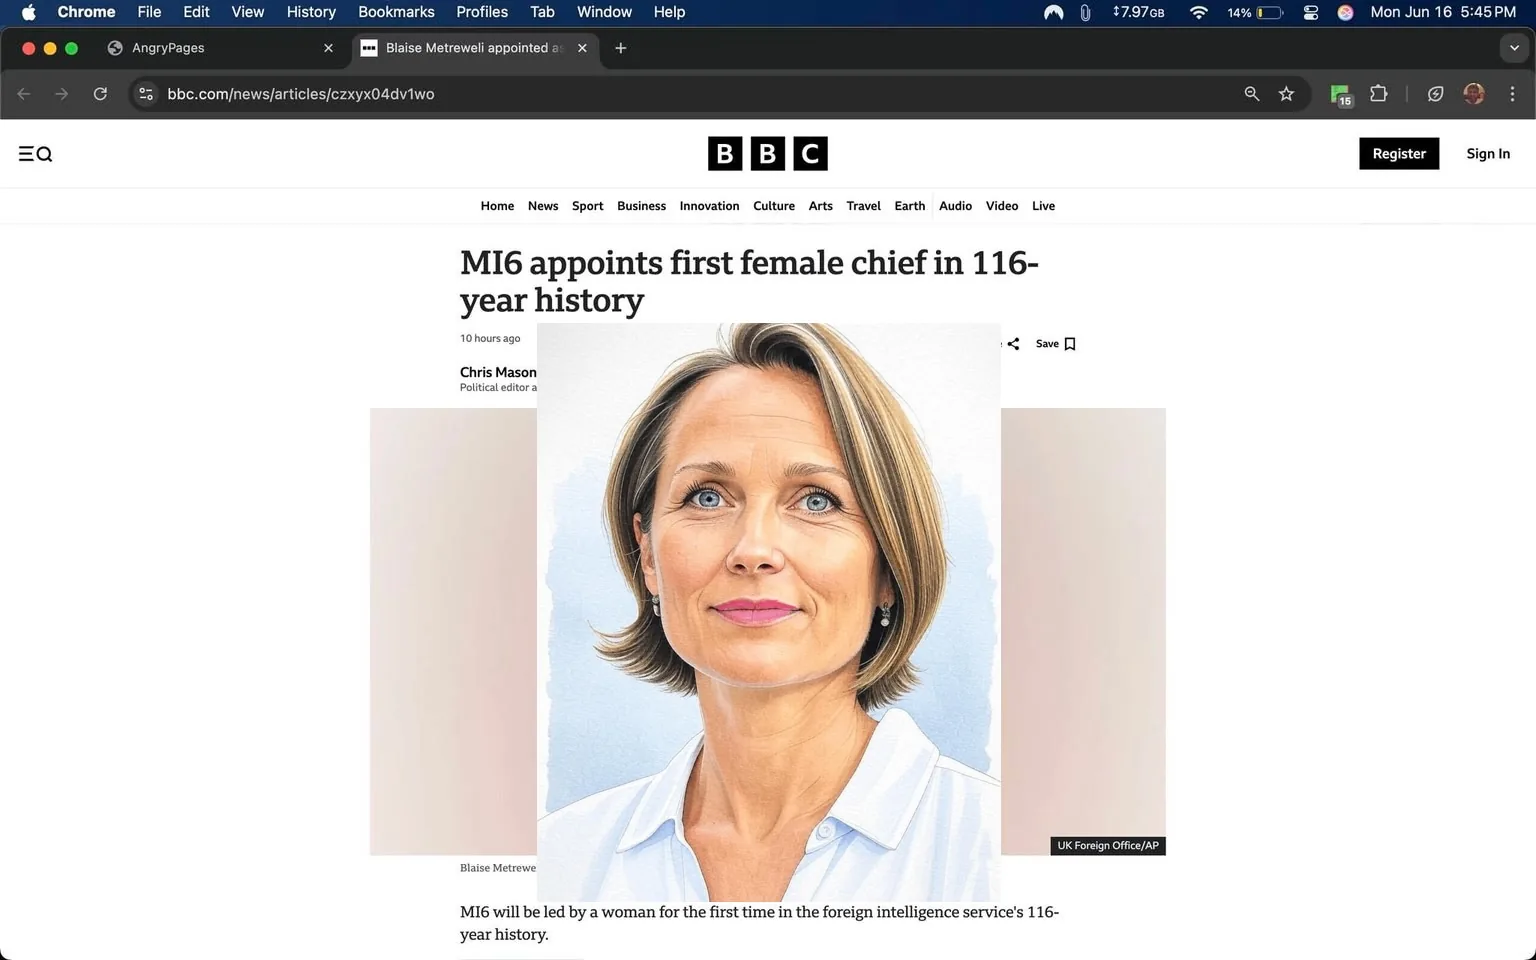Viewport: 1536px width, 960px height.
Task: Open the energy saver leaf icon
Action: (x=1435, y=93)
